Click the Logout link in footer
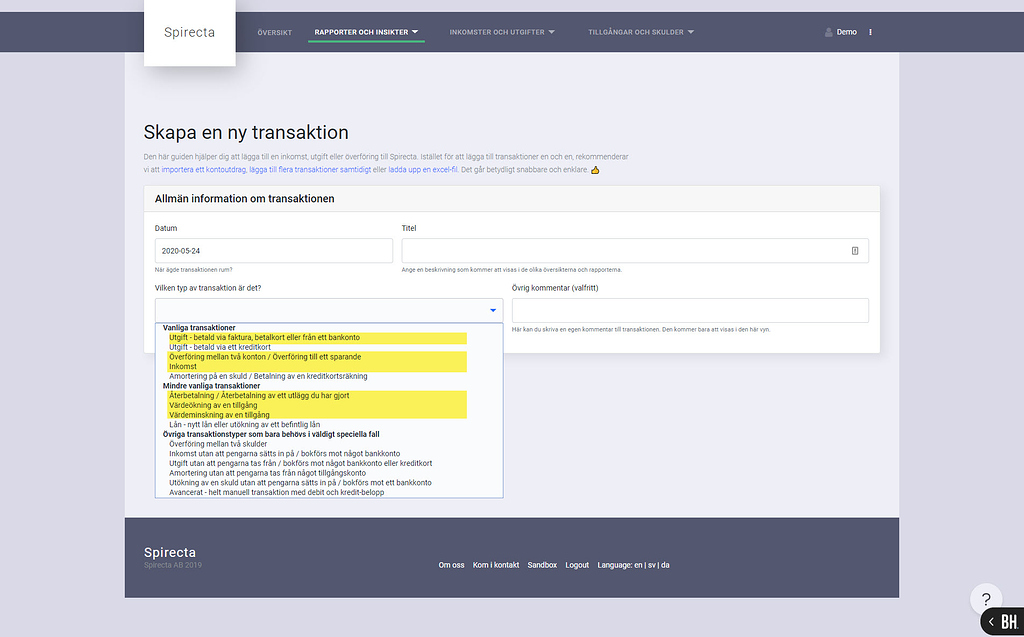Screen dimensions: 1024x637 click(x=577, y=565)
